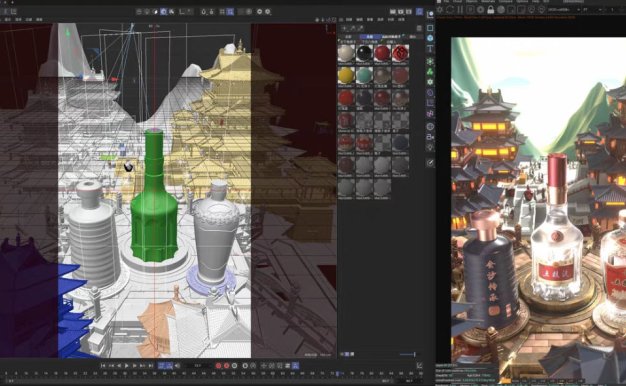Click the blue playhead marker on the timeline ruler
This screenshot has height=386, width=626.
(x=337, y=374)
